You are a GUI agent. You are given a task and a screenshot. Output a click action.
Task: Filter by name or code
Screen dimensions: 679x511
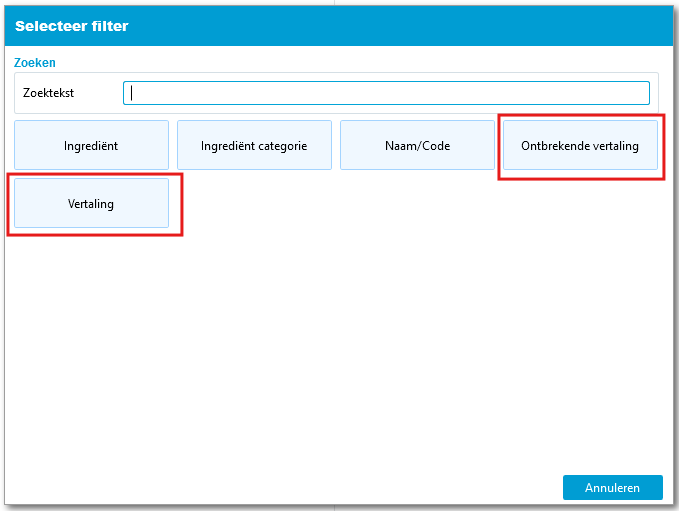[x=417, y=146]
